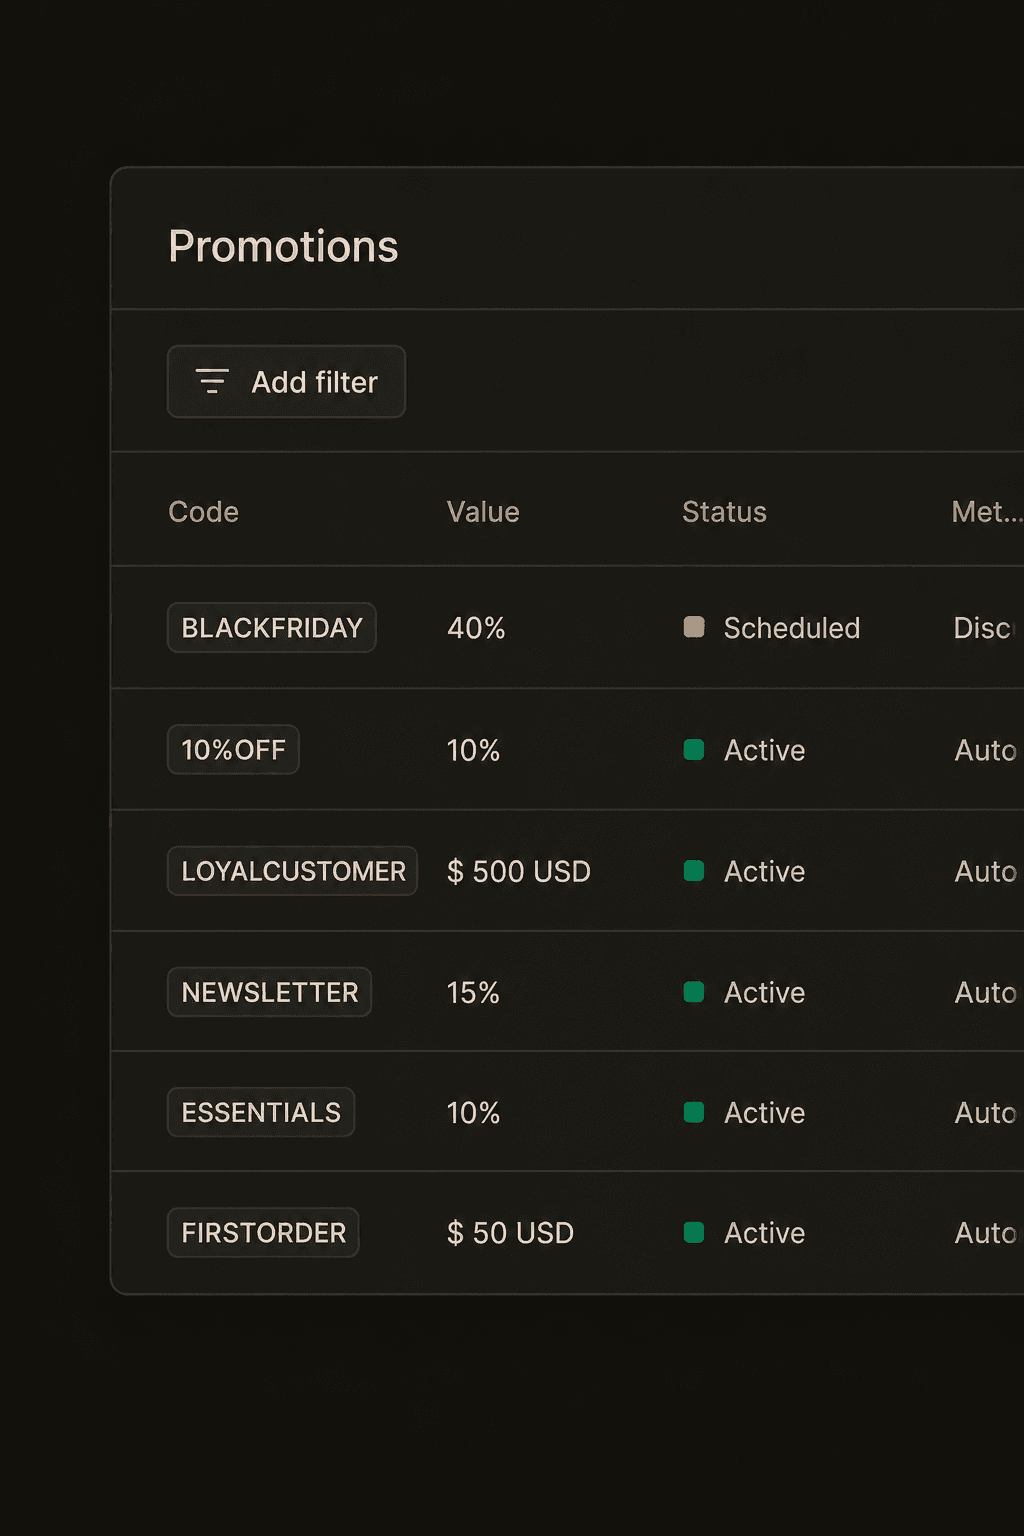Click the Promotions heading
The height and width of the screenshot is (1536, 1024).
[283, 246]
